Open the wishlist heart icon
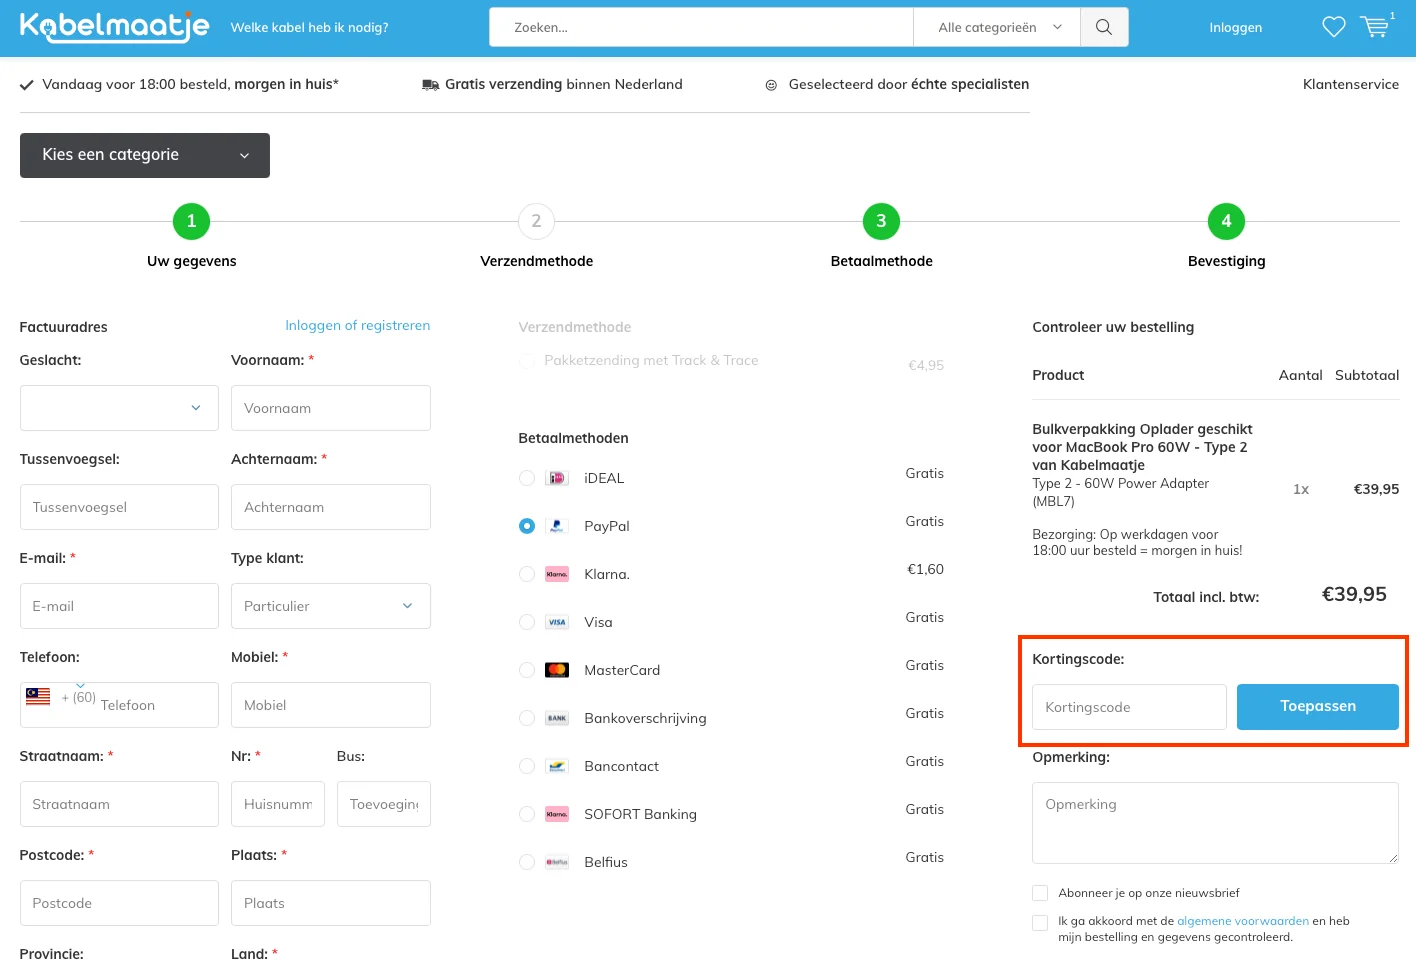 (1333, 27)
